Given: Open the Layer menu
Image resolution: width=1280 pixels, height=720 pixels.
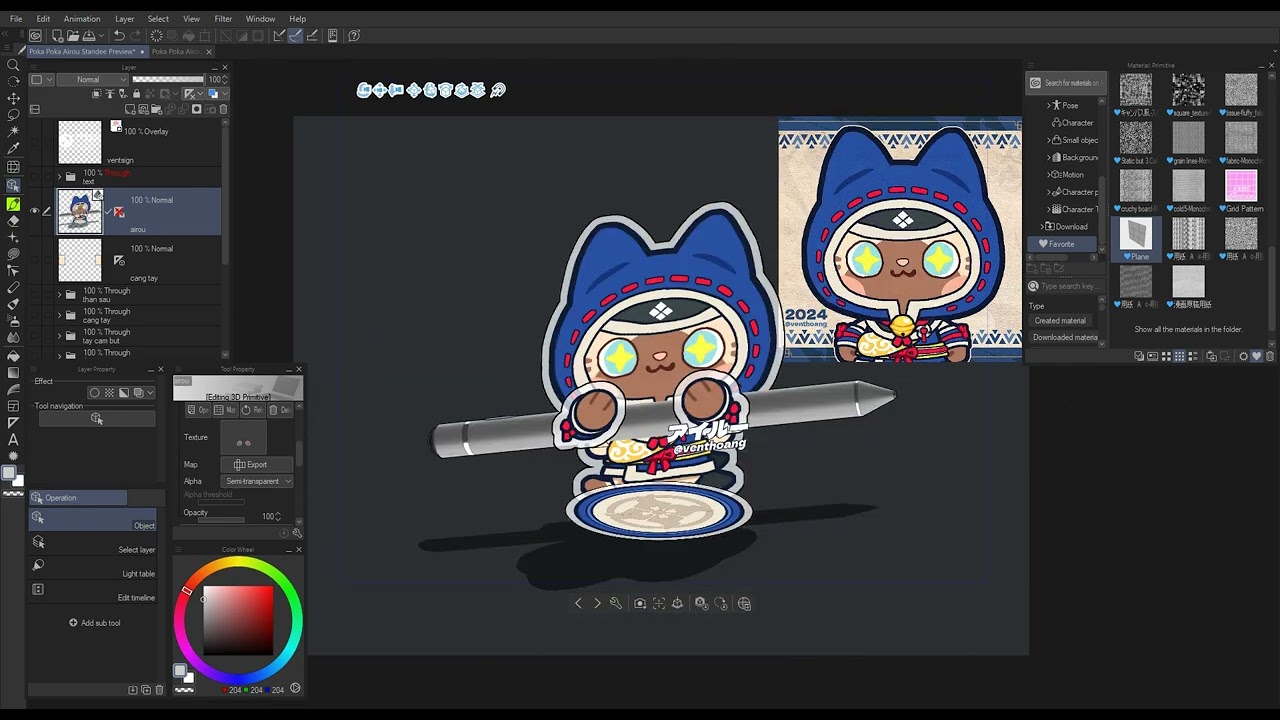Looking at the screenshot, I should tap(124, 18).
